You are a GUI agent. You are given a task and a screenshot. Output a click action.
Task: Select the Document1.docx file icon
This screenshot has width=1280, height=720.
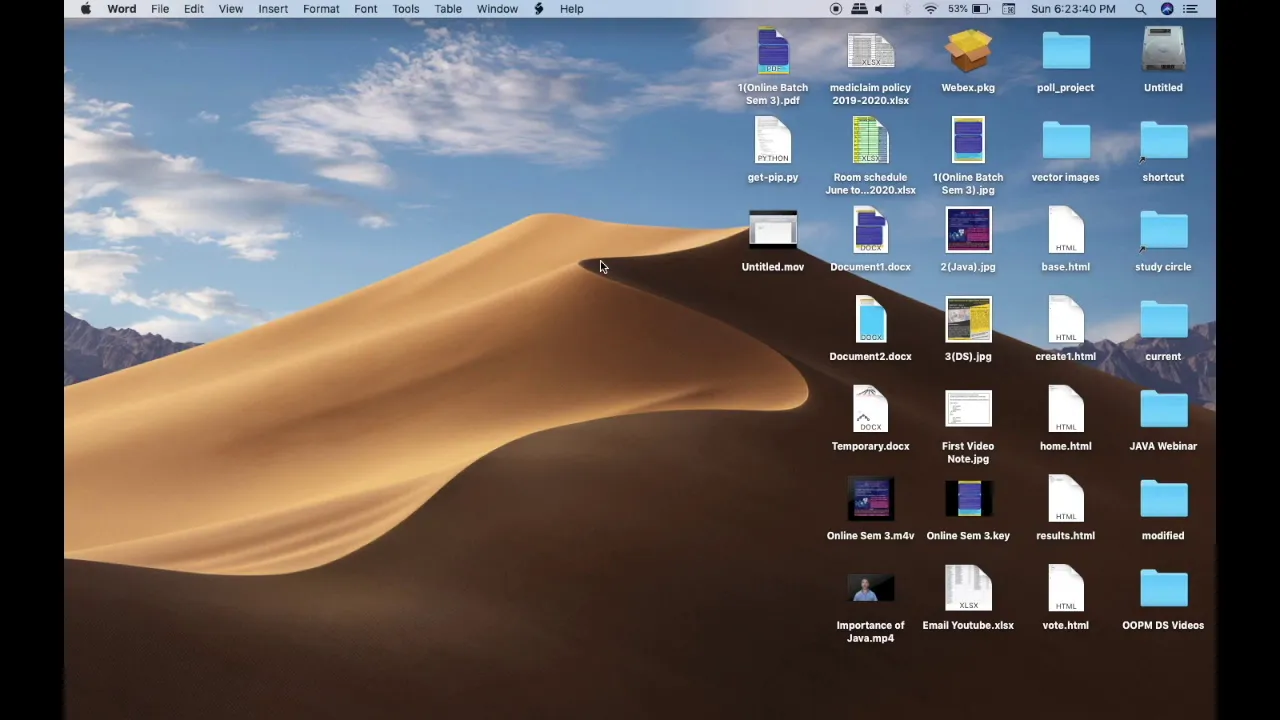[x=870, y=230]
